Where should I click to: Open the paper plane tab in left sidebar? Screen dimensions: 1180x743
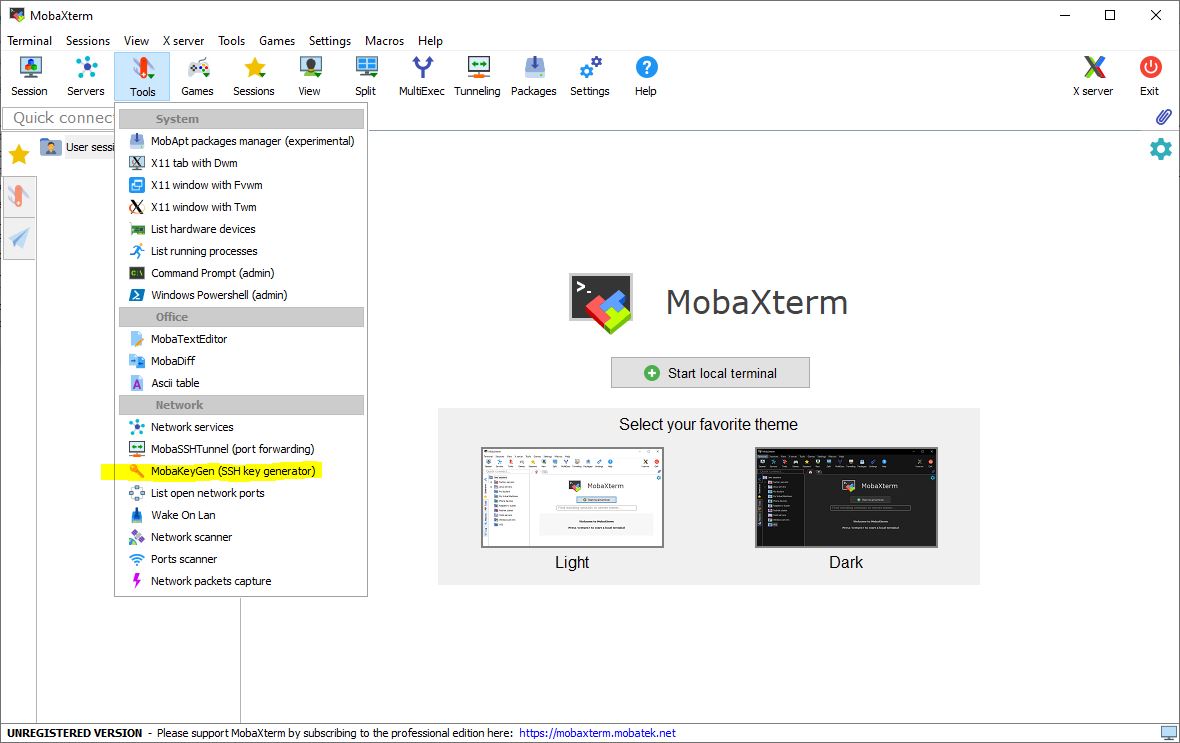click(19, 238)
